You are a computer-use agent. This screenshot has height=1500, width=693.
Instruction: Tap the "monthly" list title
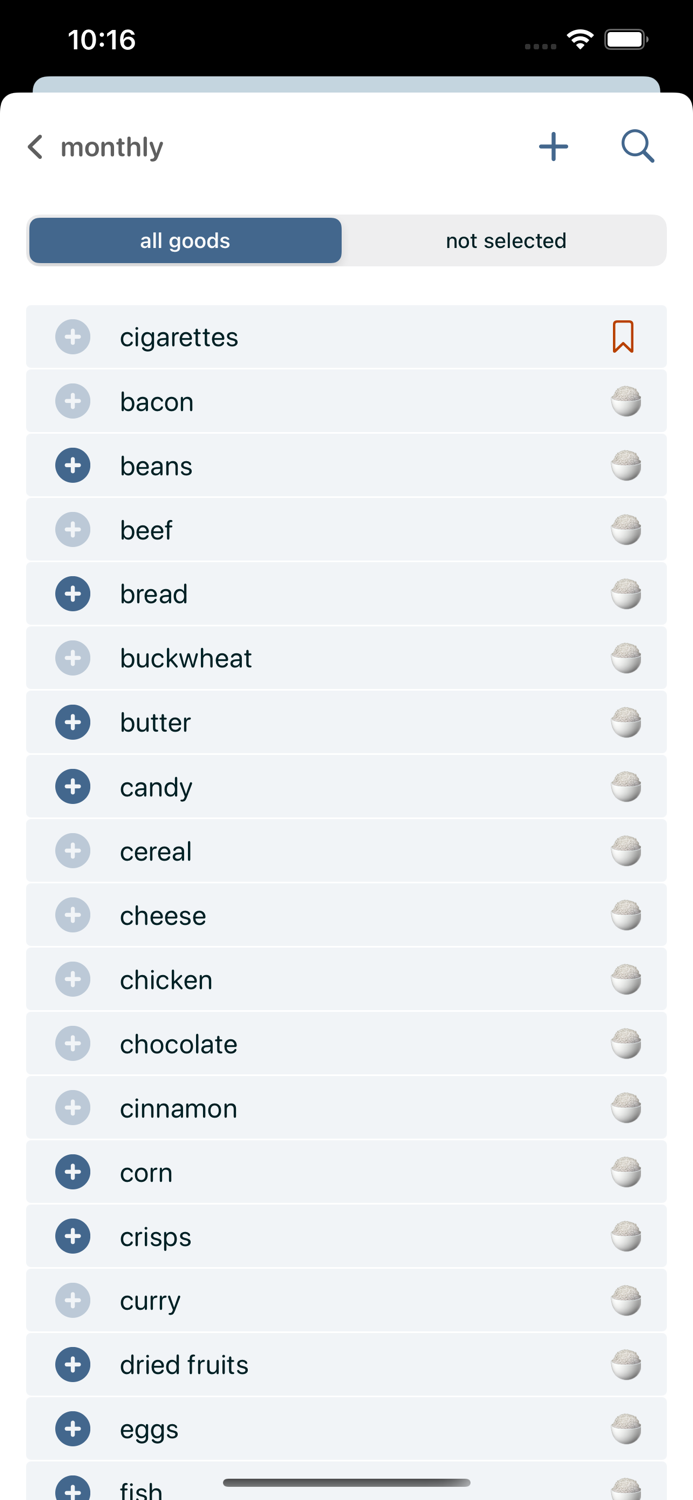[112, 147]
